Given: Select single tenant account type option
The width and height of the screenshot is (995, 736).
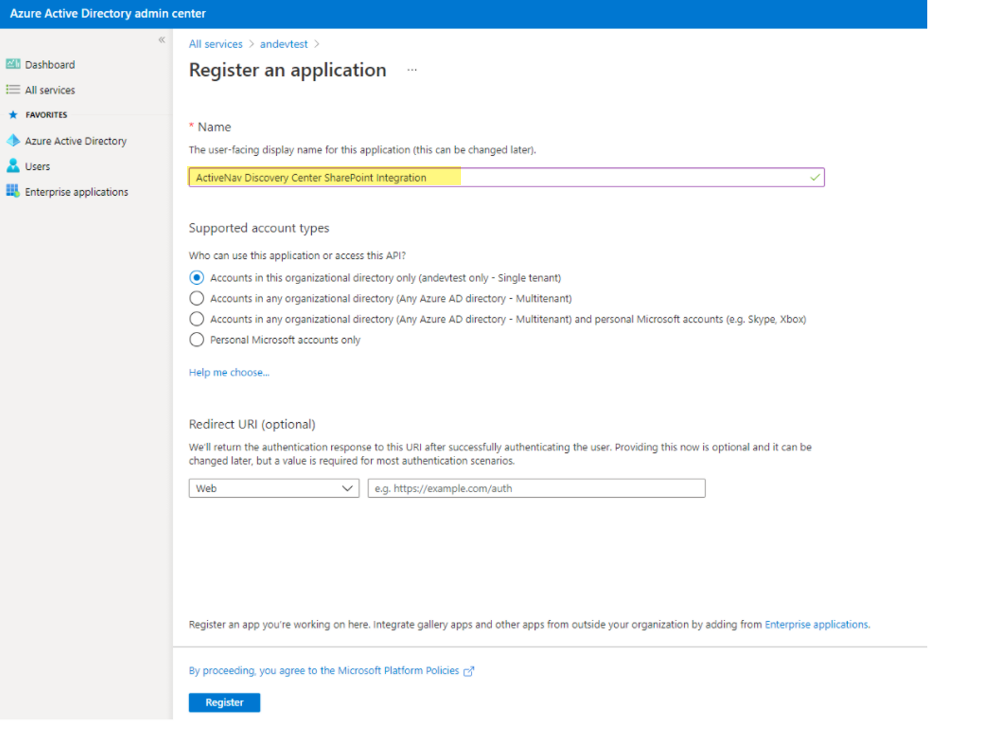Looking at the screenshot, I should pyautogui.click(x=196, y=277).
